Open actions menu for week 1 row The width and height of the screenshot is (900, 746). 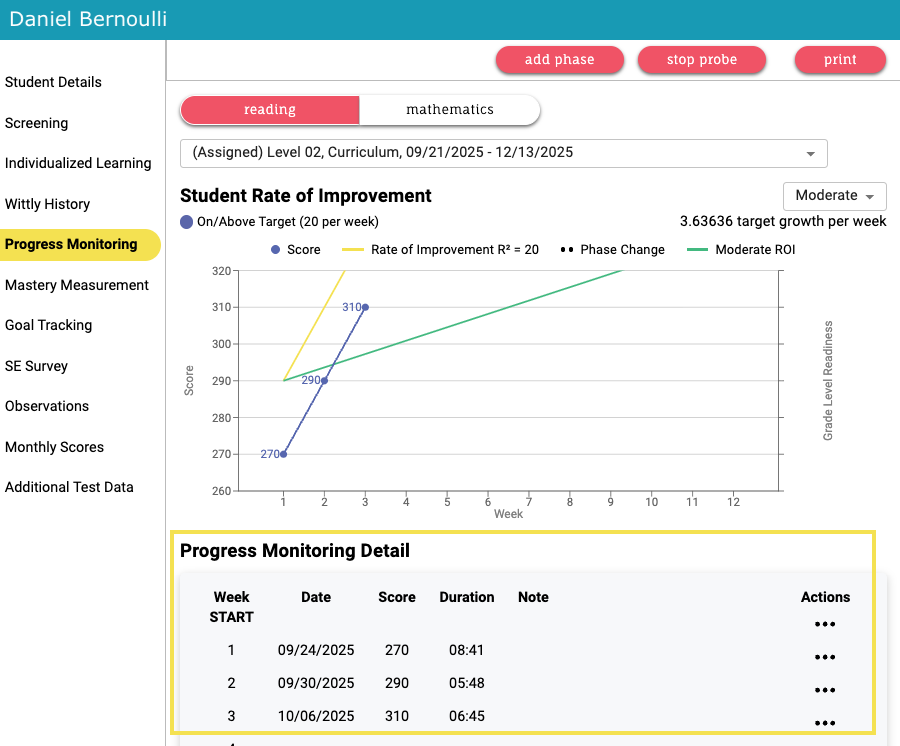pyautogui.click(x=824, y=657)
